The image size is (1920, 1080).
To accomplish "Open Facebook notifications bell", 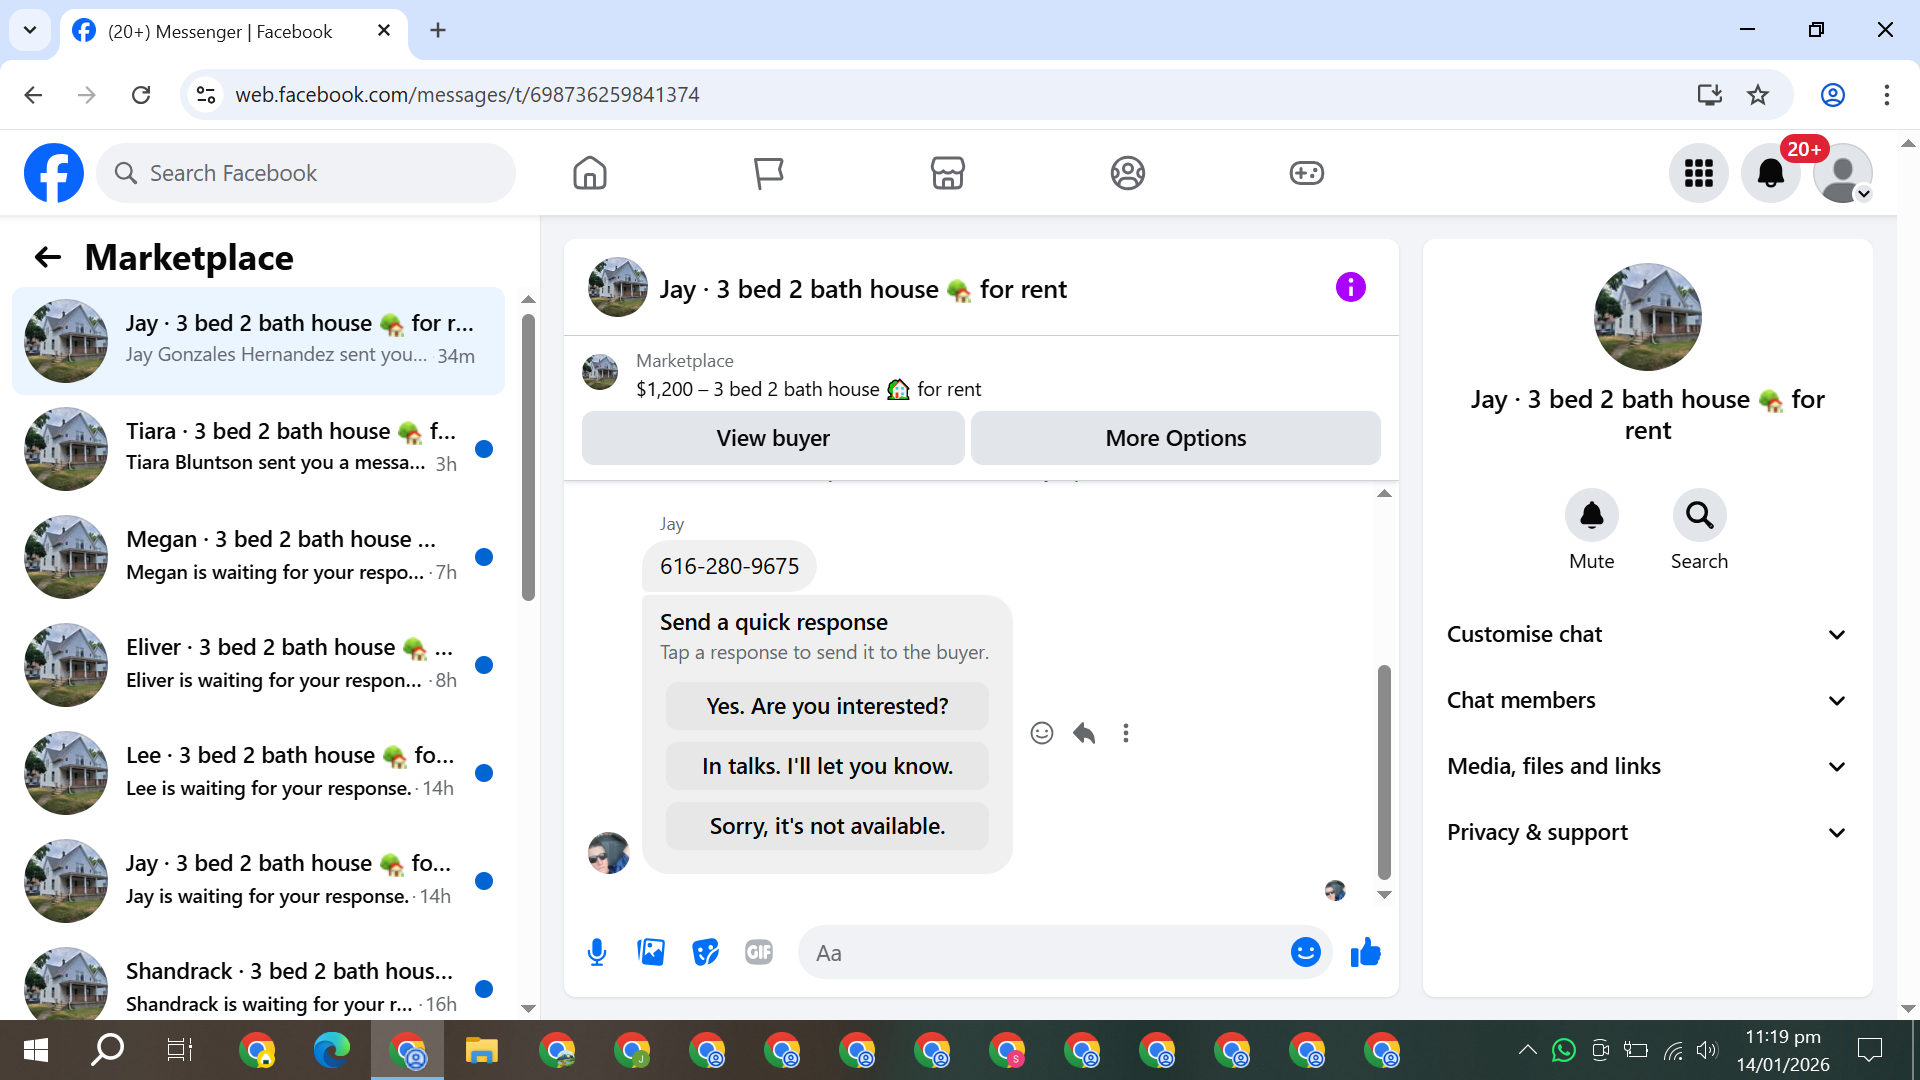I will [x=1770, y=173].
